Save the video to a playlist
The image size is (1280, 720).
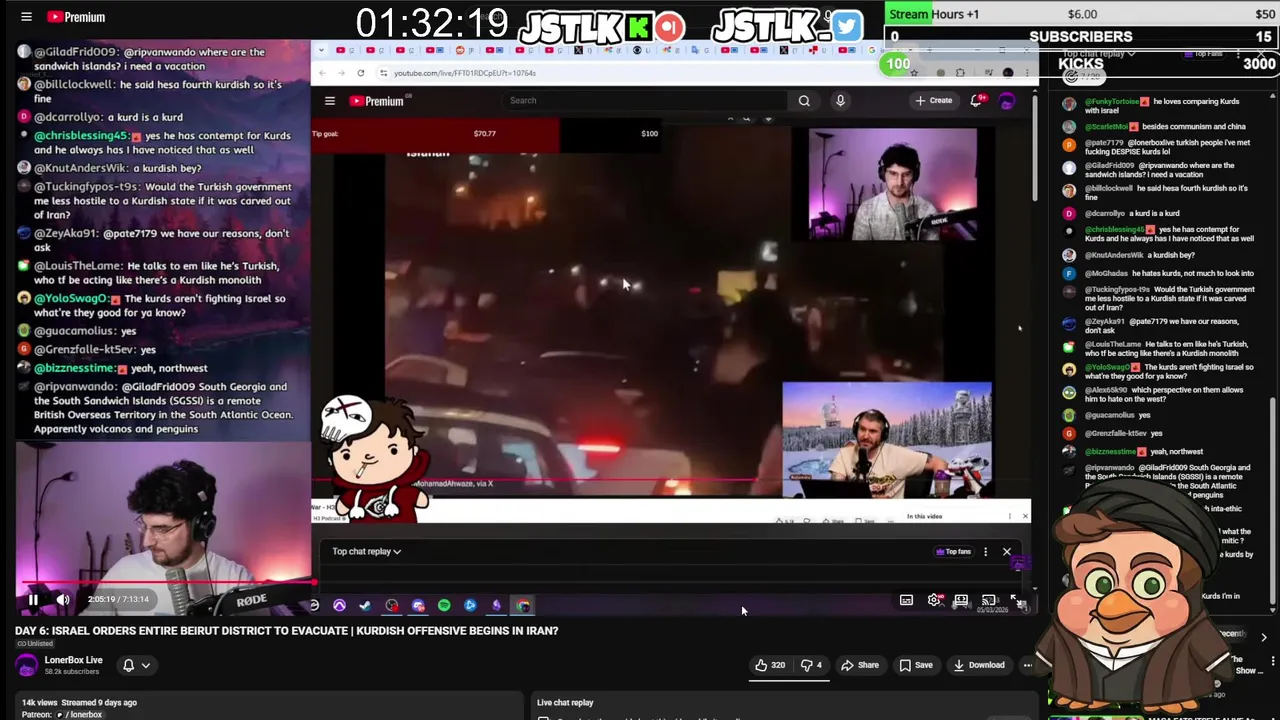916,665
